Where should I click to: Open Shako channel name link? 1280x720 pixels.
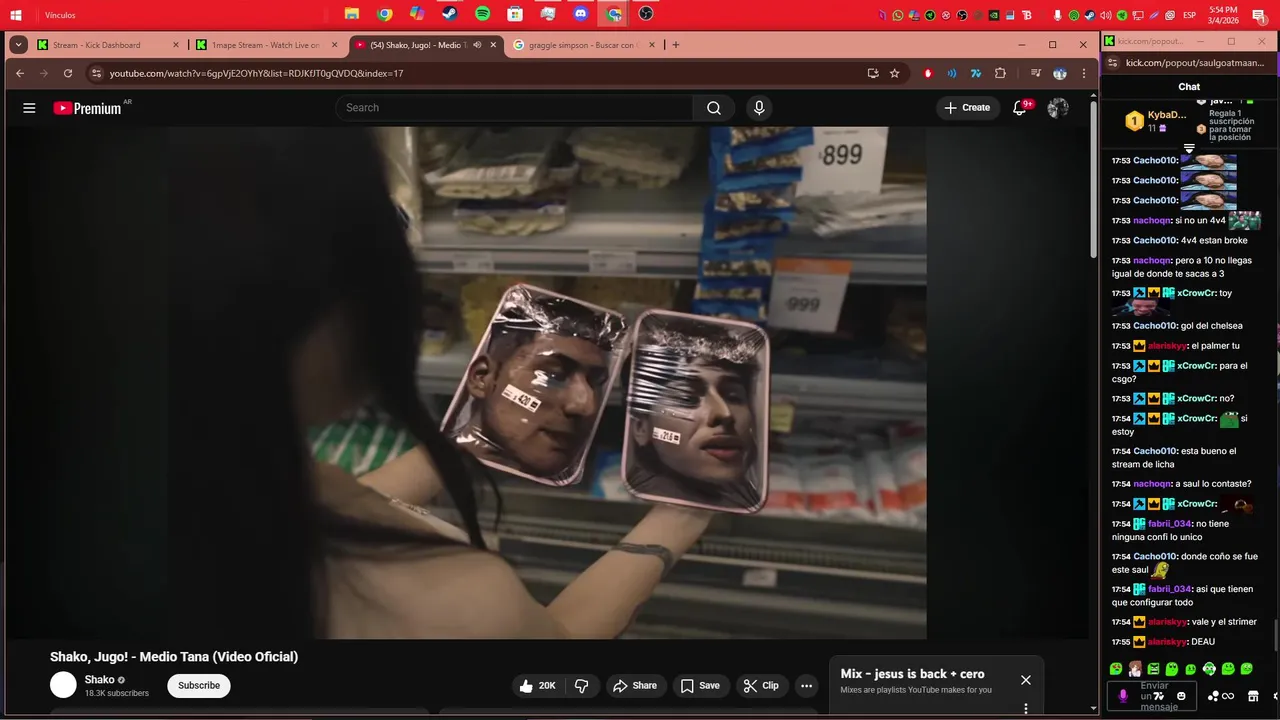tap(99, 680)
